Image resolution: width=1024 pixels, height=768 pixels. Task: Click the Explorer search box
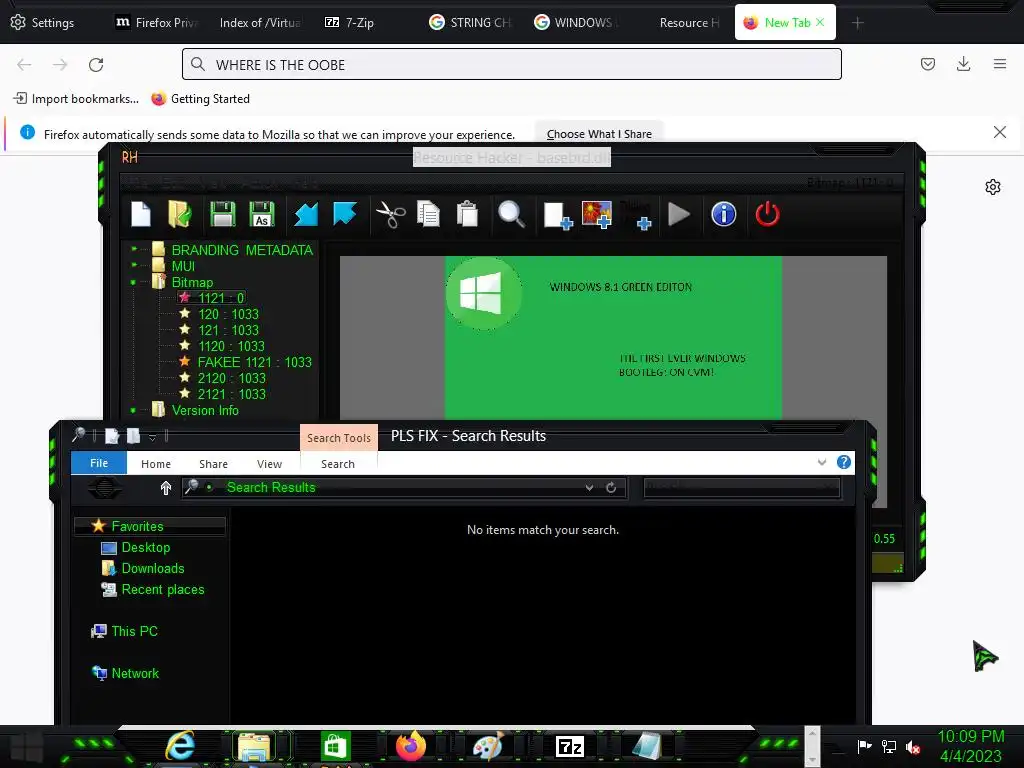741,488
